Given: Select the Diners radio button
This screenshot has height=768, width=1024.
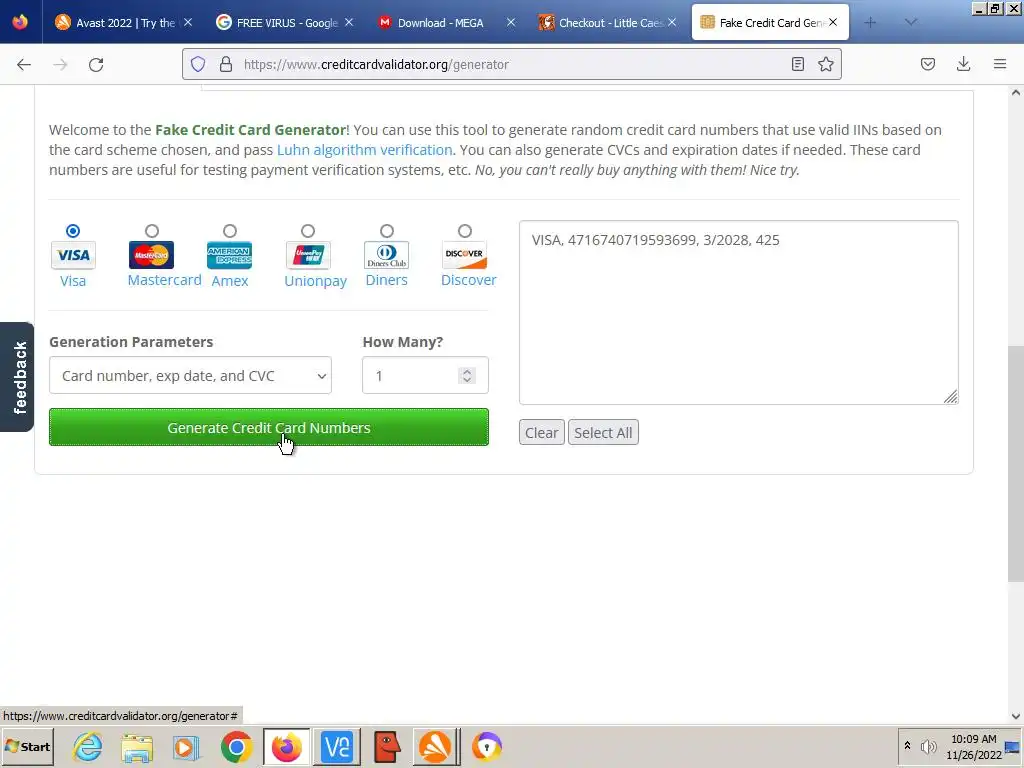Looking at the screenshot, I should coord(387,231).
